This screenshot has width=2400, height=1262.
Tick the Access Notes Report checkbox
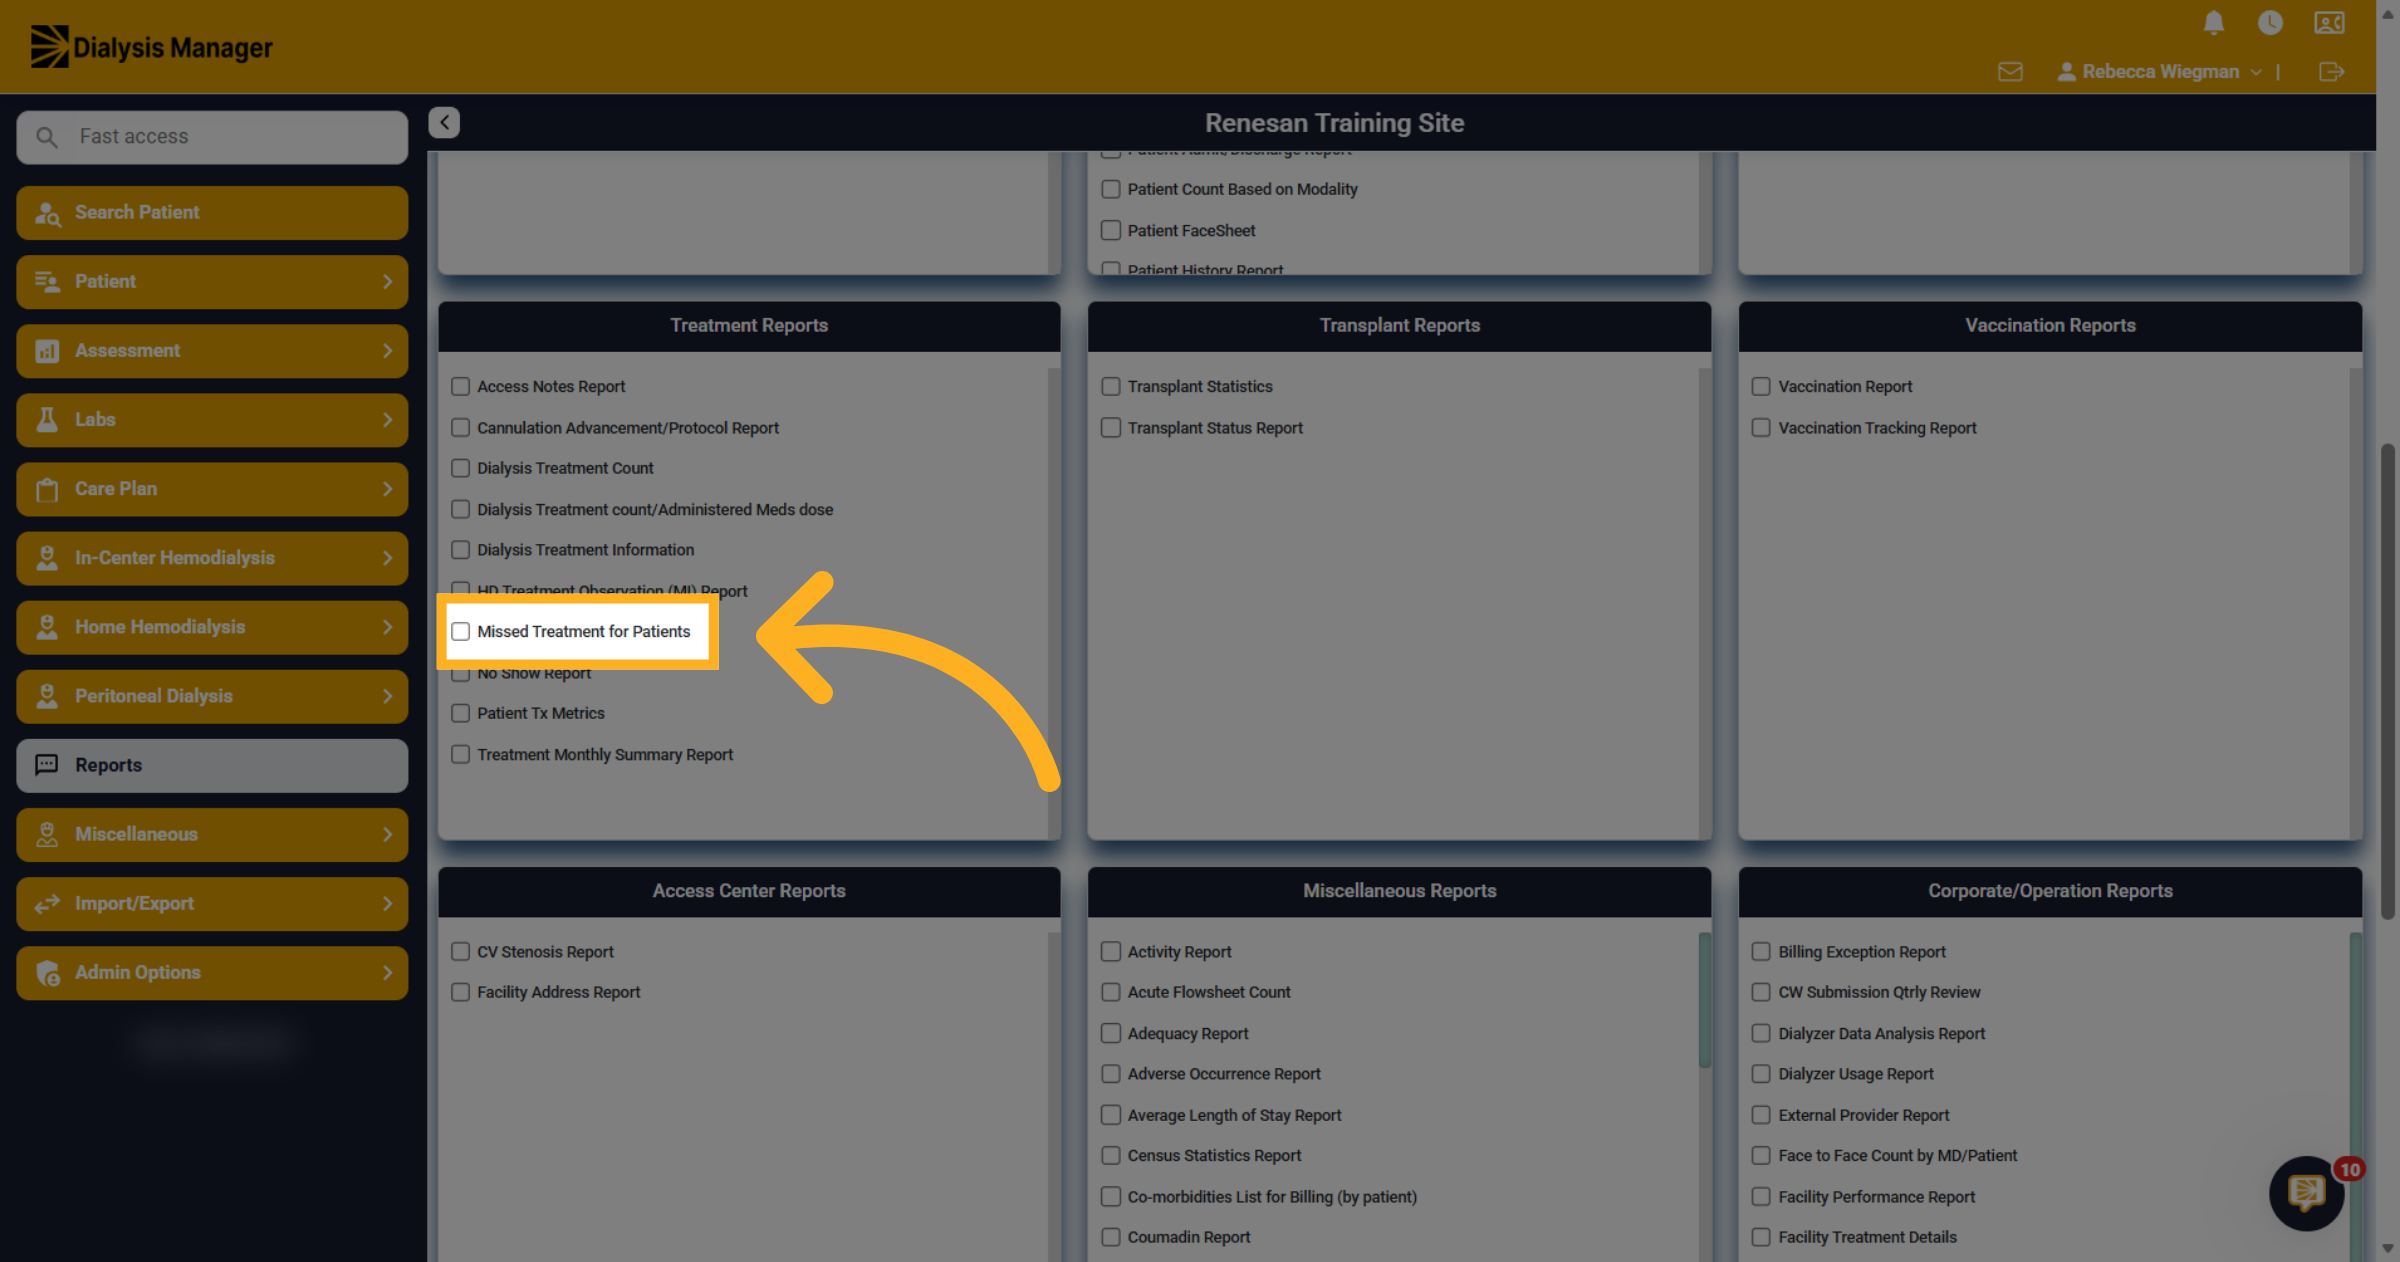(x=460, y=387)
